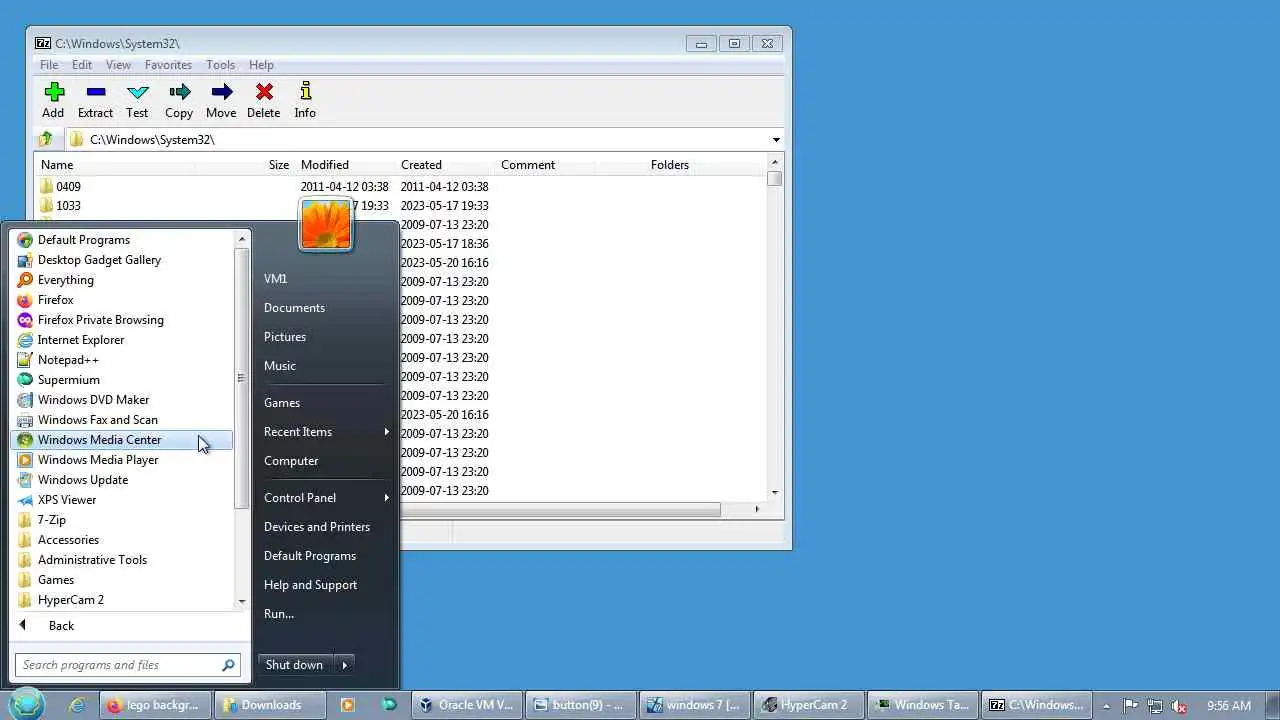Click the clock showing 9:56 AM

(1229, 705)
